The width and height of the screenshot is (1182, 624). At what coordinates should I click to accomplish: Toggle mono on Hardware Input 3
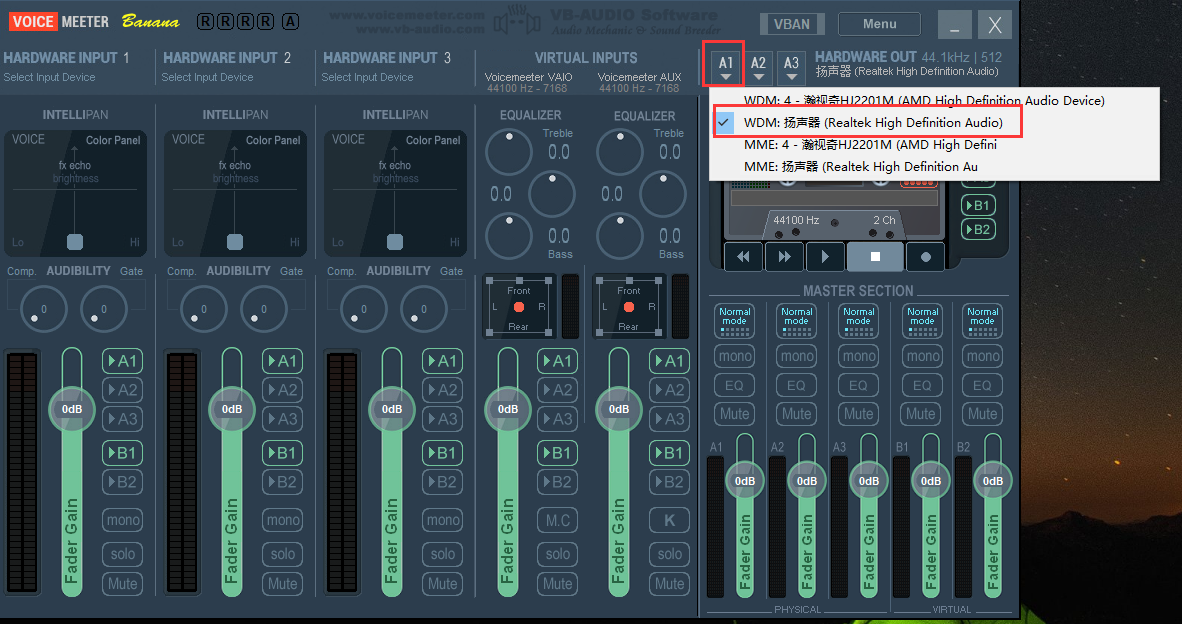[x=442, y=520]
